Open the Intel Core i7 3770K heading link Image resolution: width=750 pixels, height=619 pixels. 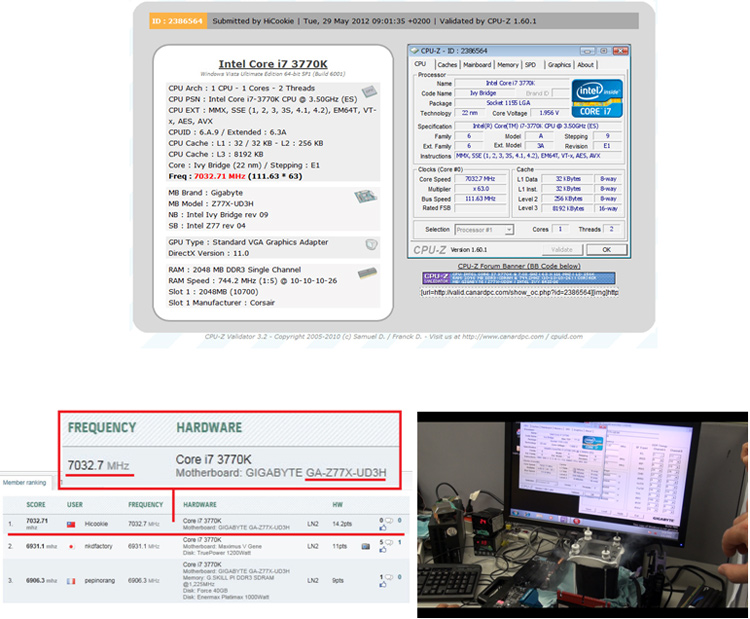(273, 64)
